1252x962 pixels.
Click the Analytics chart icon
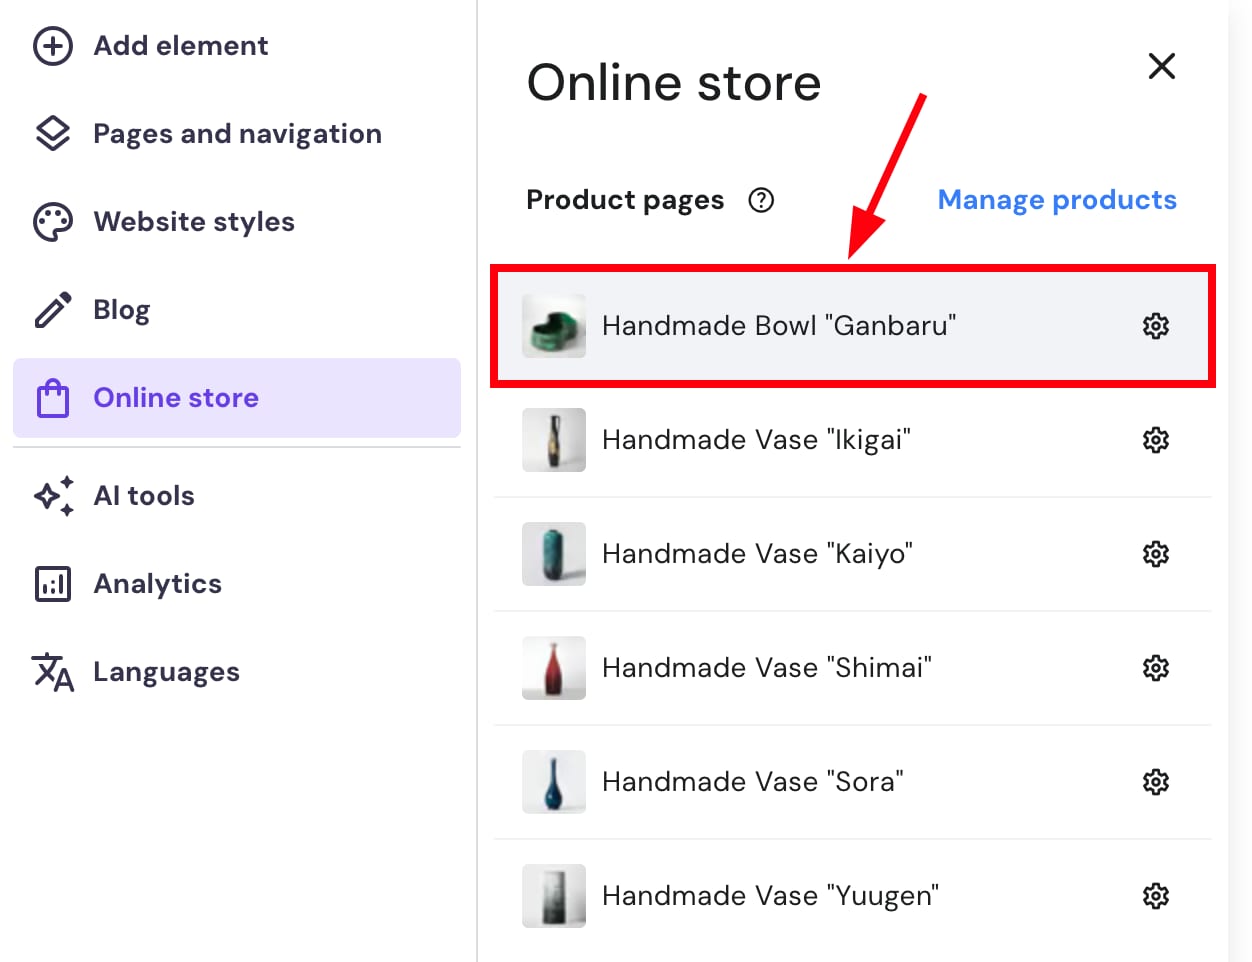click(52, 583)
